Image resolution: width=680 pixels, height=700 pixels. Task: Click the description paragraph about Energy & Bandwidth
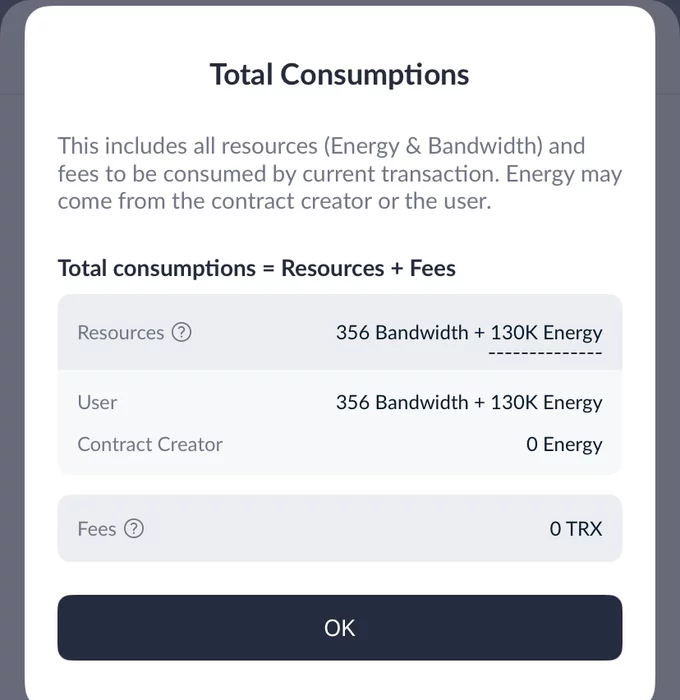coord(339,173)
